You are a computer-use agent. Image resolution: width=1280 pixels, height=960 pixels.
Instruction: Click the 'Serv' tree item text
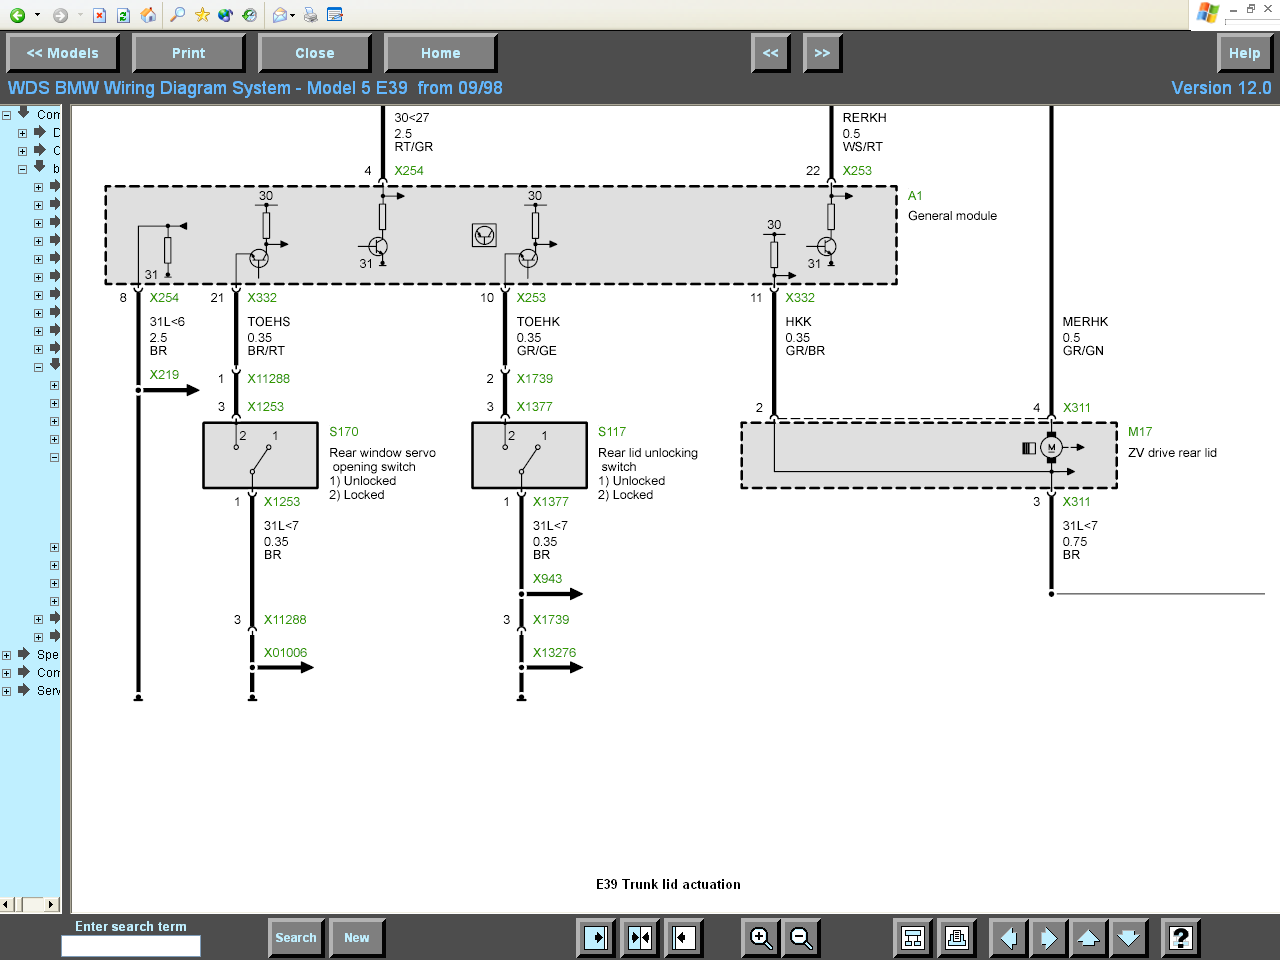click(48, 691)
